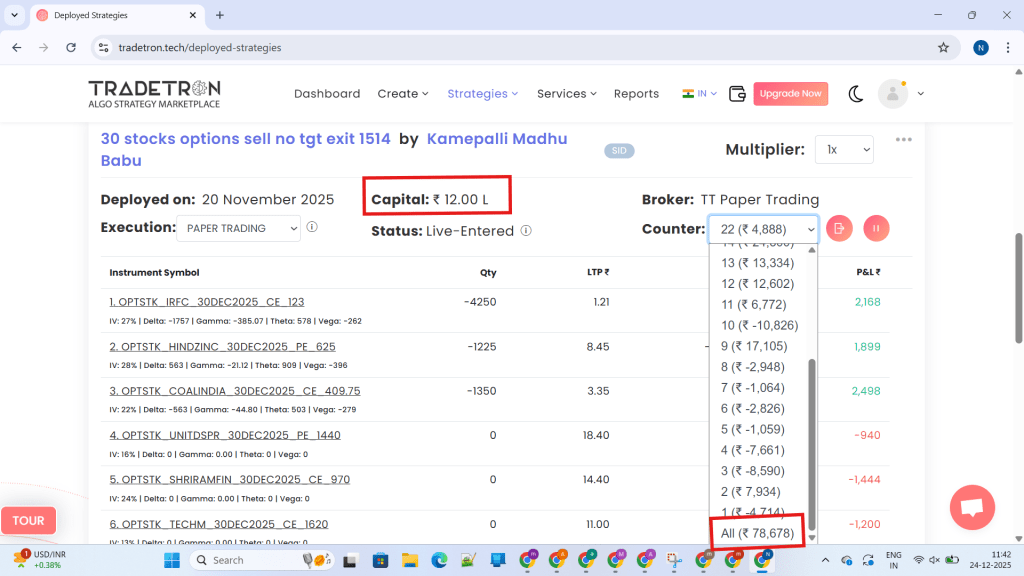Image resolution: width=1024 pixels, height=576 pixels.
Task: Pause the strategy with pause button
Action: pyautogui.click(x=876, y=228)
